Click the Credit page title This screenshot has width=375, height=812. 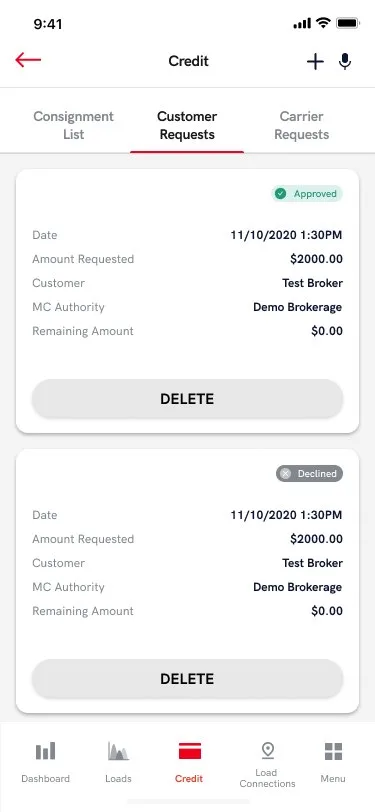(189, 61)
